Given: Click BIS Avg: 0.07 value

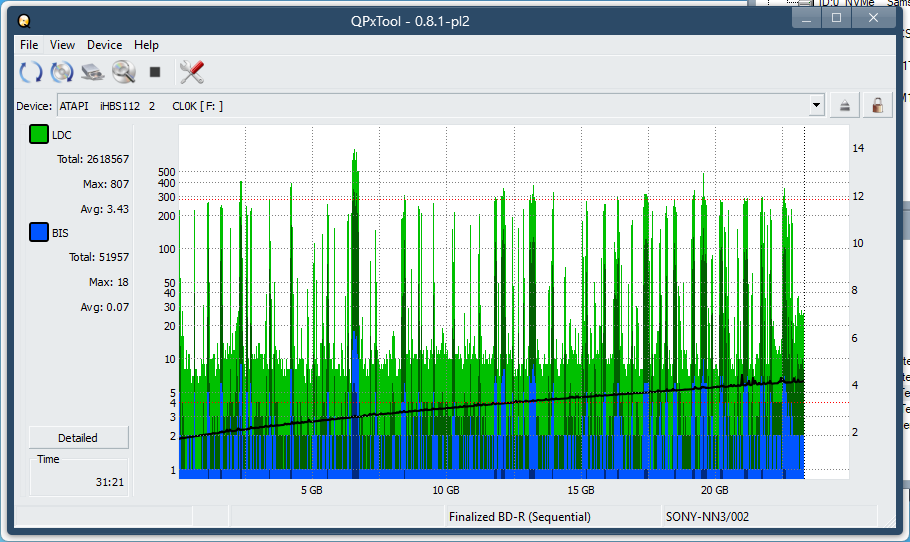Looking at the screenshot, I should click(x=104, y=307).
